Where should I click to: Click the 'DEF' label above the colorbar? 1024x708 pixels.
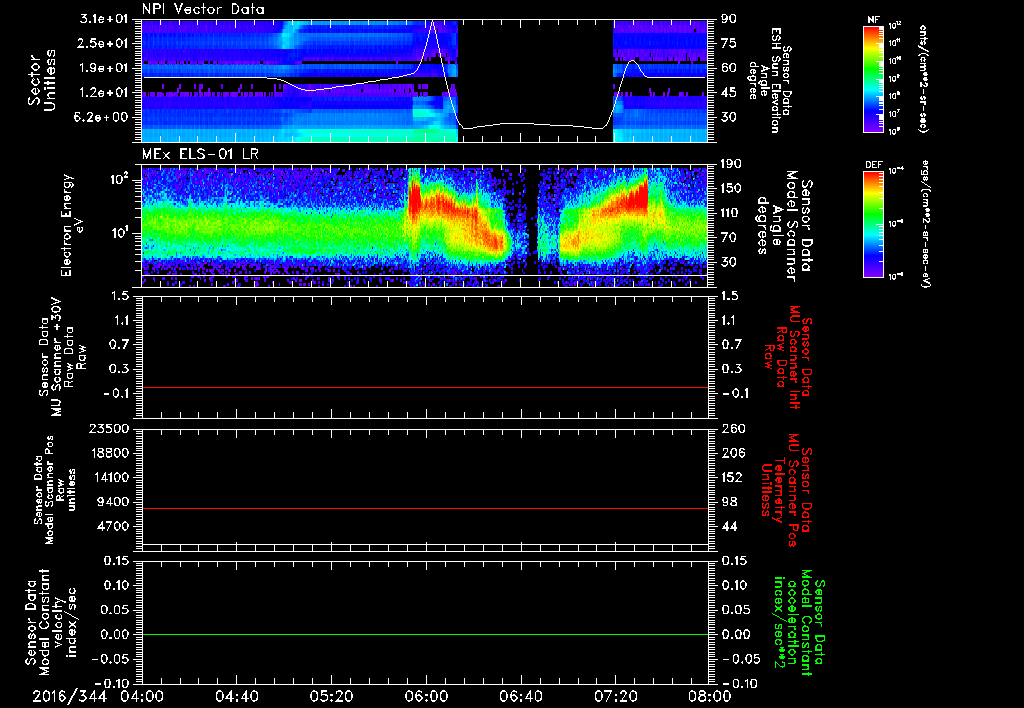[873, 165]
